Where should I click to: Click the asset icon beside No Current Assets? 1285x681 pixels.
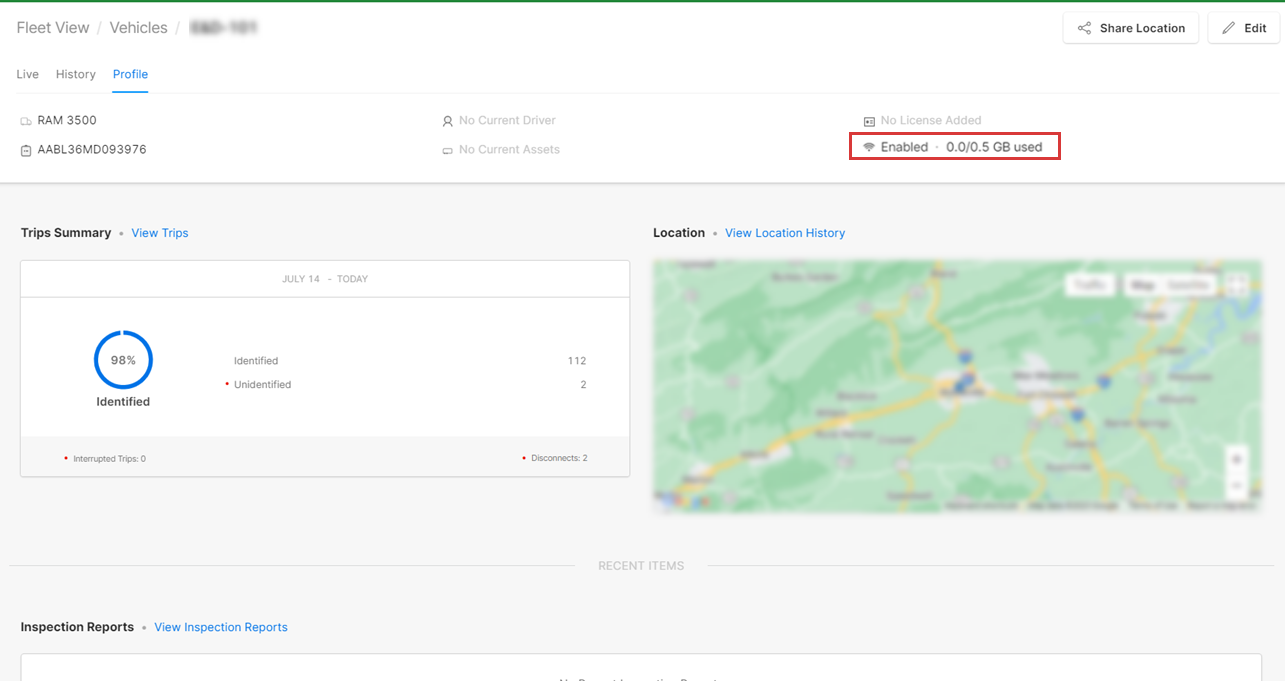pos(448,150)
